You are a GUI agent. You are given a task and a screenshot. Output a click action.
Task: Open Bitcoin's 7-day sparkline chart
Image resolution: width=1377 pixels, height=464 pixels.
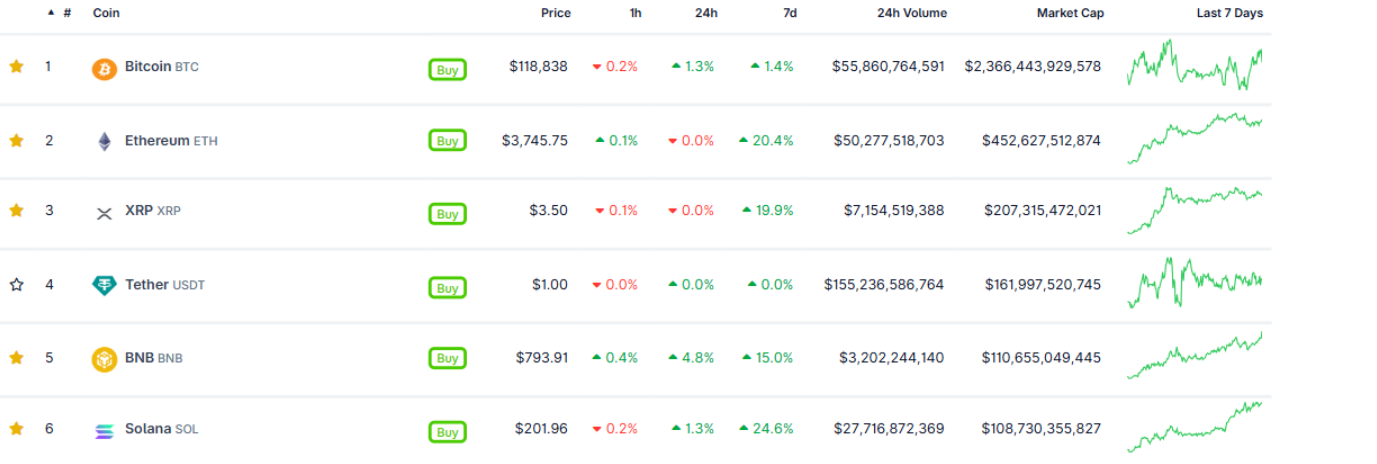(1194, 65)
